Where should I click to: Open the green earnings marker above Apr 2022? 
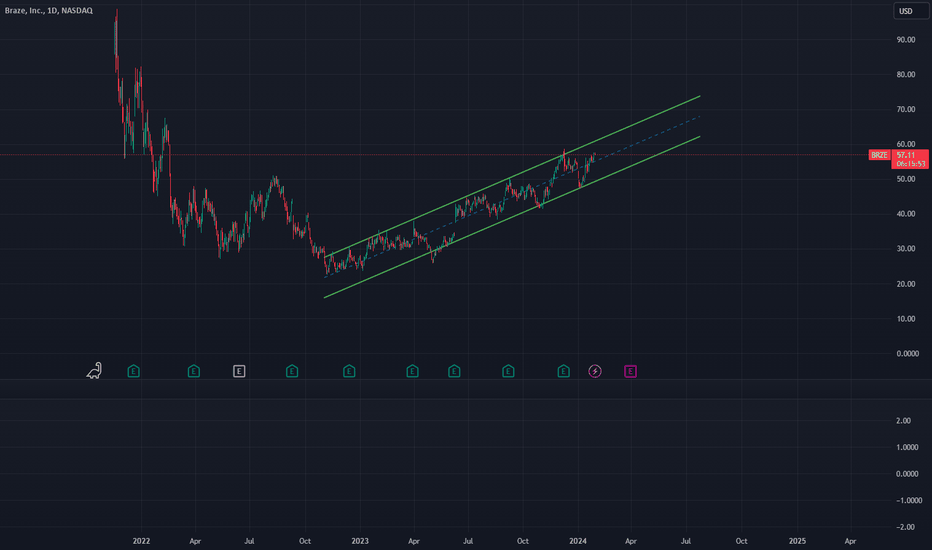[x=194, y=371]
